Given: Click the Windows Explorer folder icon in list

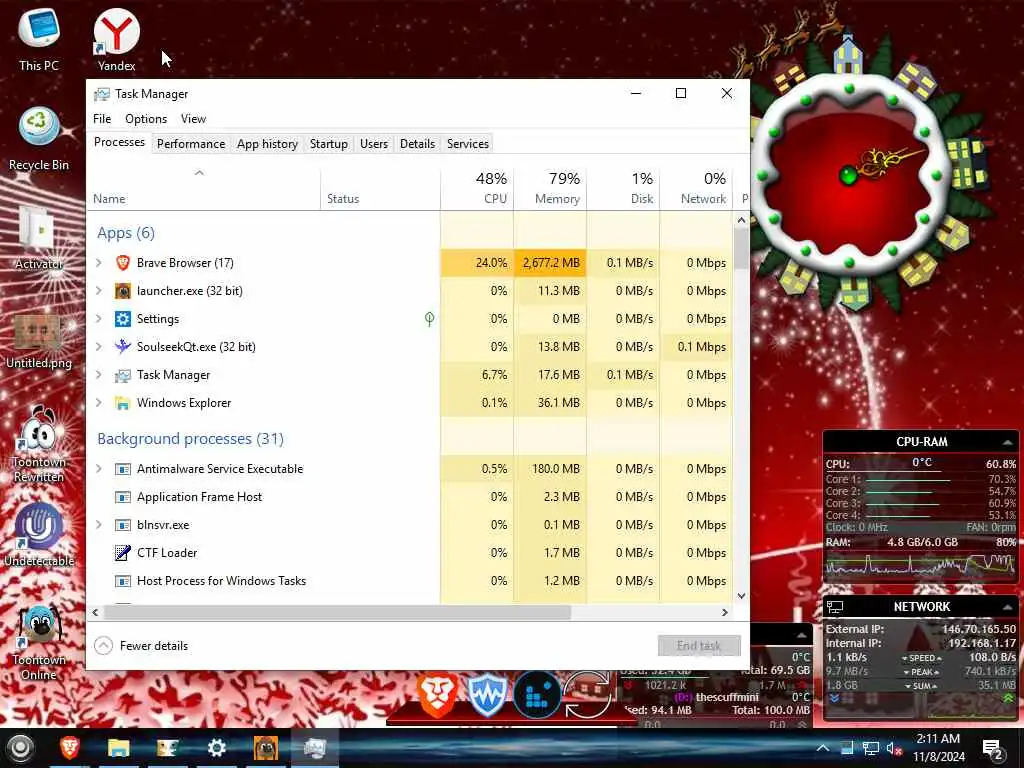Looking at the screenshot, I should click(x=123, y=403).
